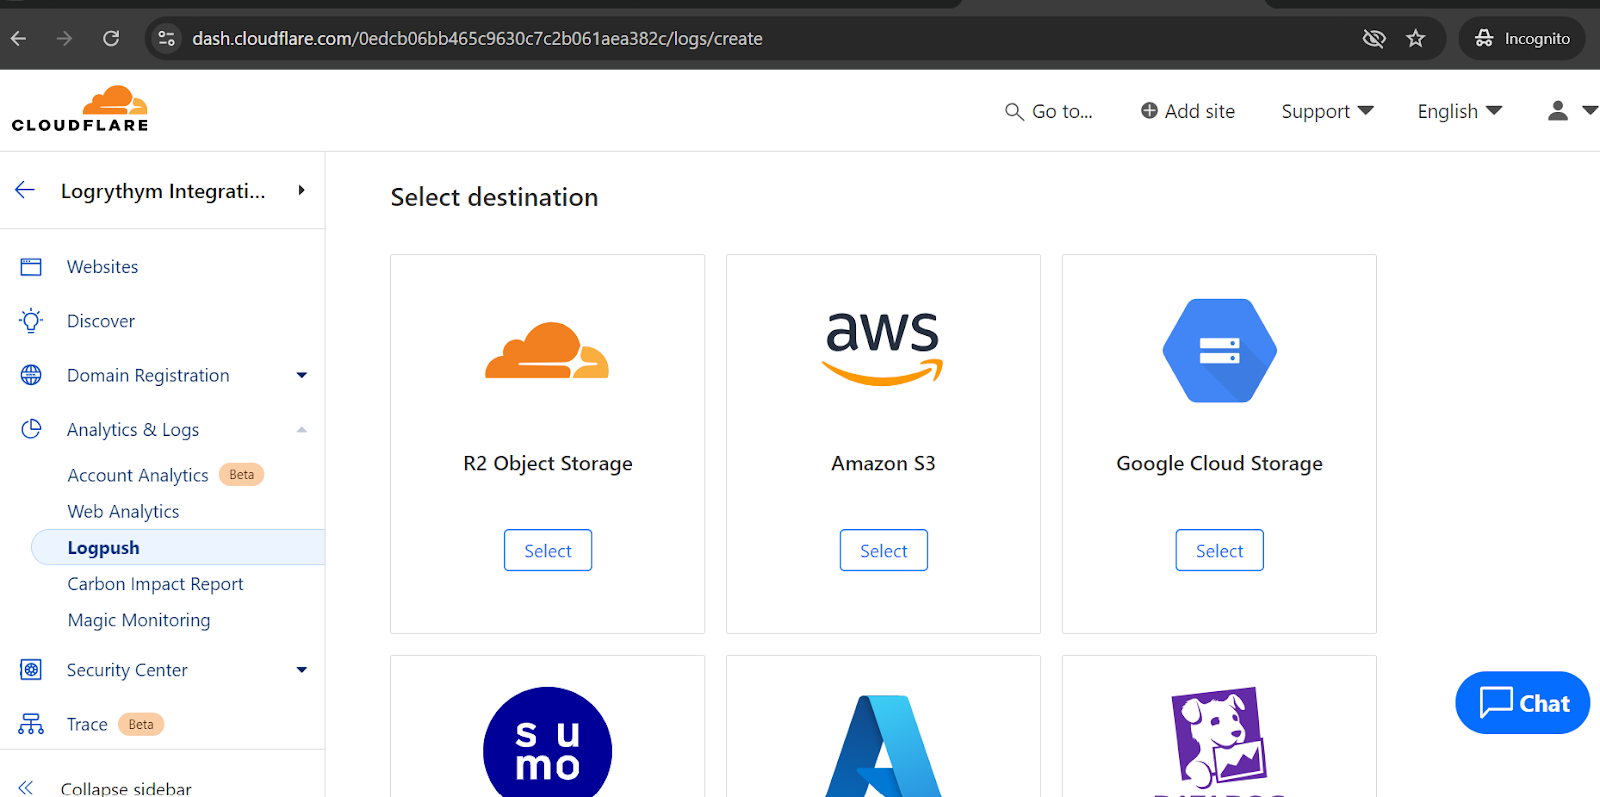Image resolution: width=1600 pixels, height=797 pixels.
Task: Go to Carbon Impact Report
Action: point(155,584)
